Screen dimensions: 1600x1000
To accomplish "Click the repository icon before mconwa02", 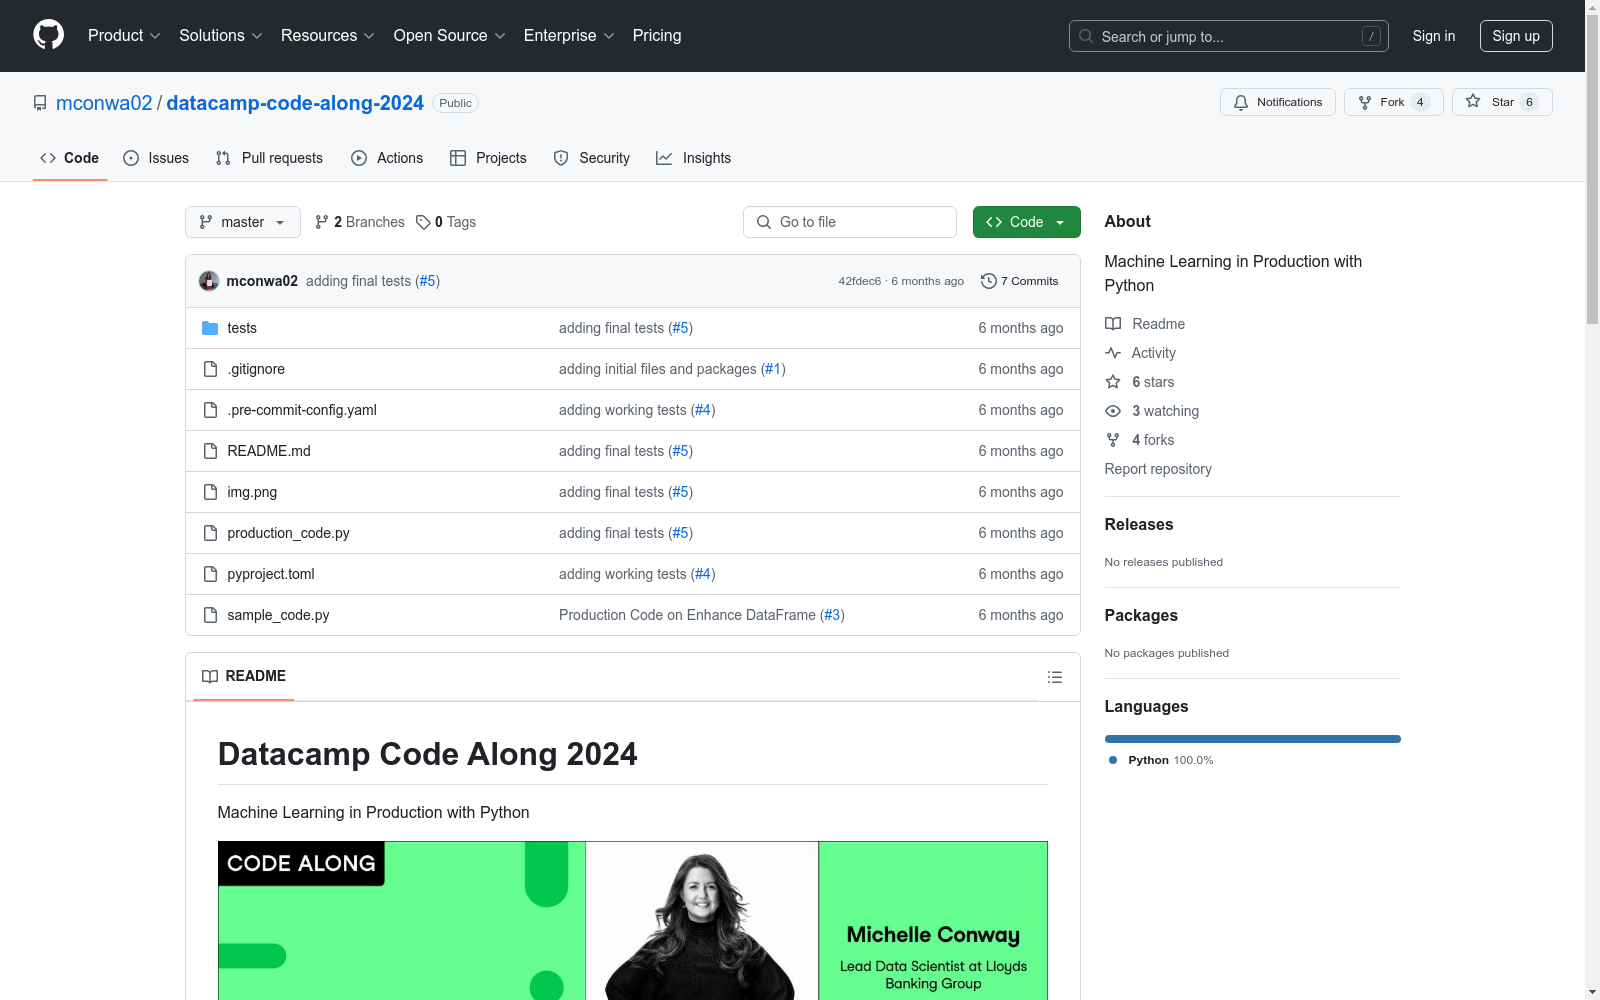I will pyautogui.click(x=40, y=103).
